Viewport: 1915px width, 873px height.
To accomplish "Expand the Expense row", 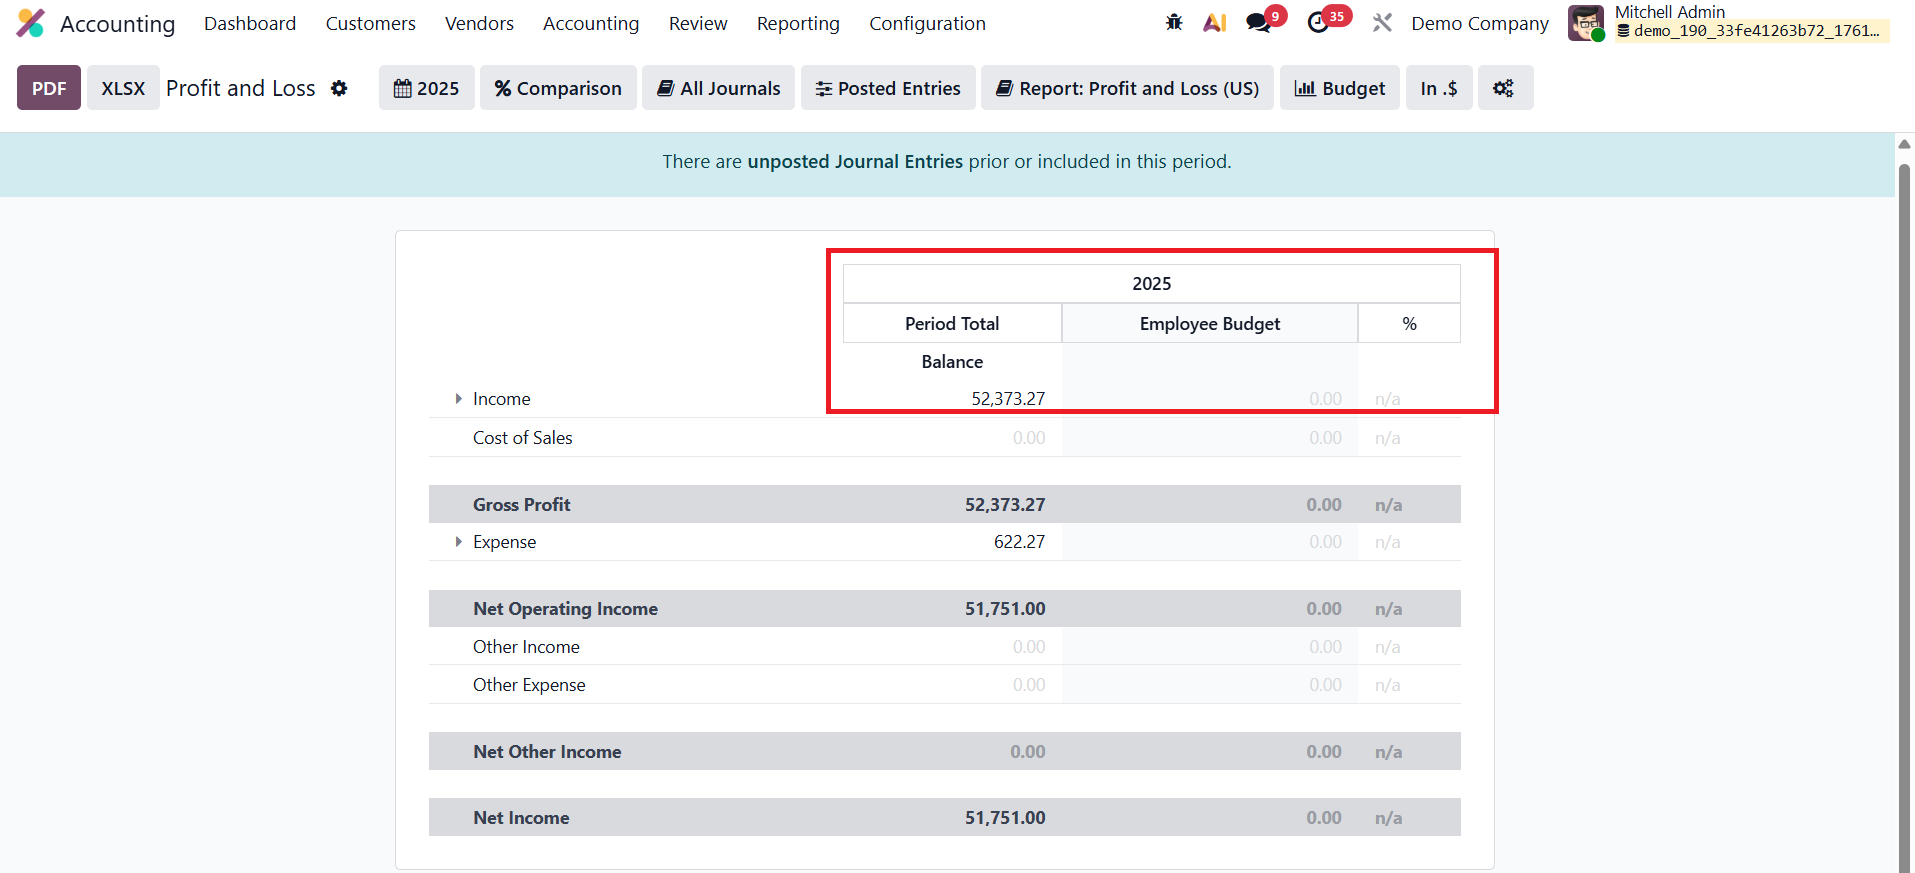I will click(x=458, y=542).
